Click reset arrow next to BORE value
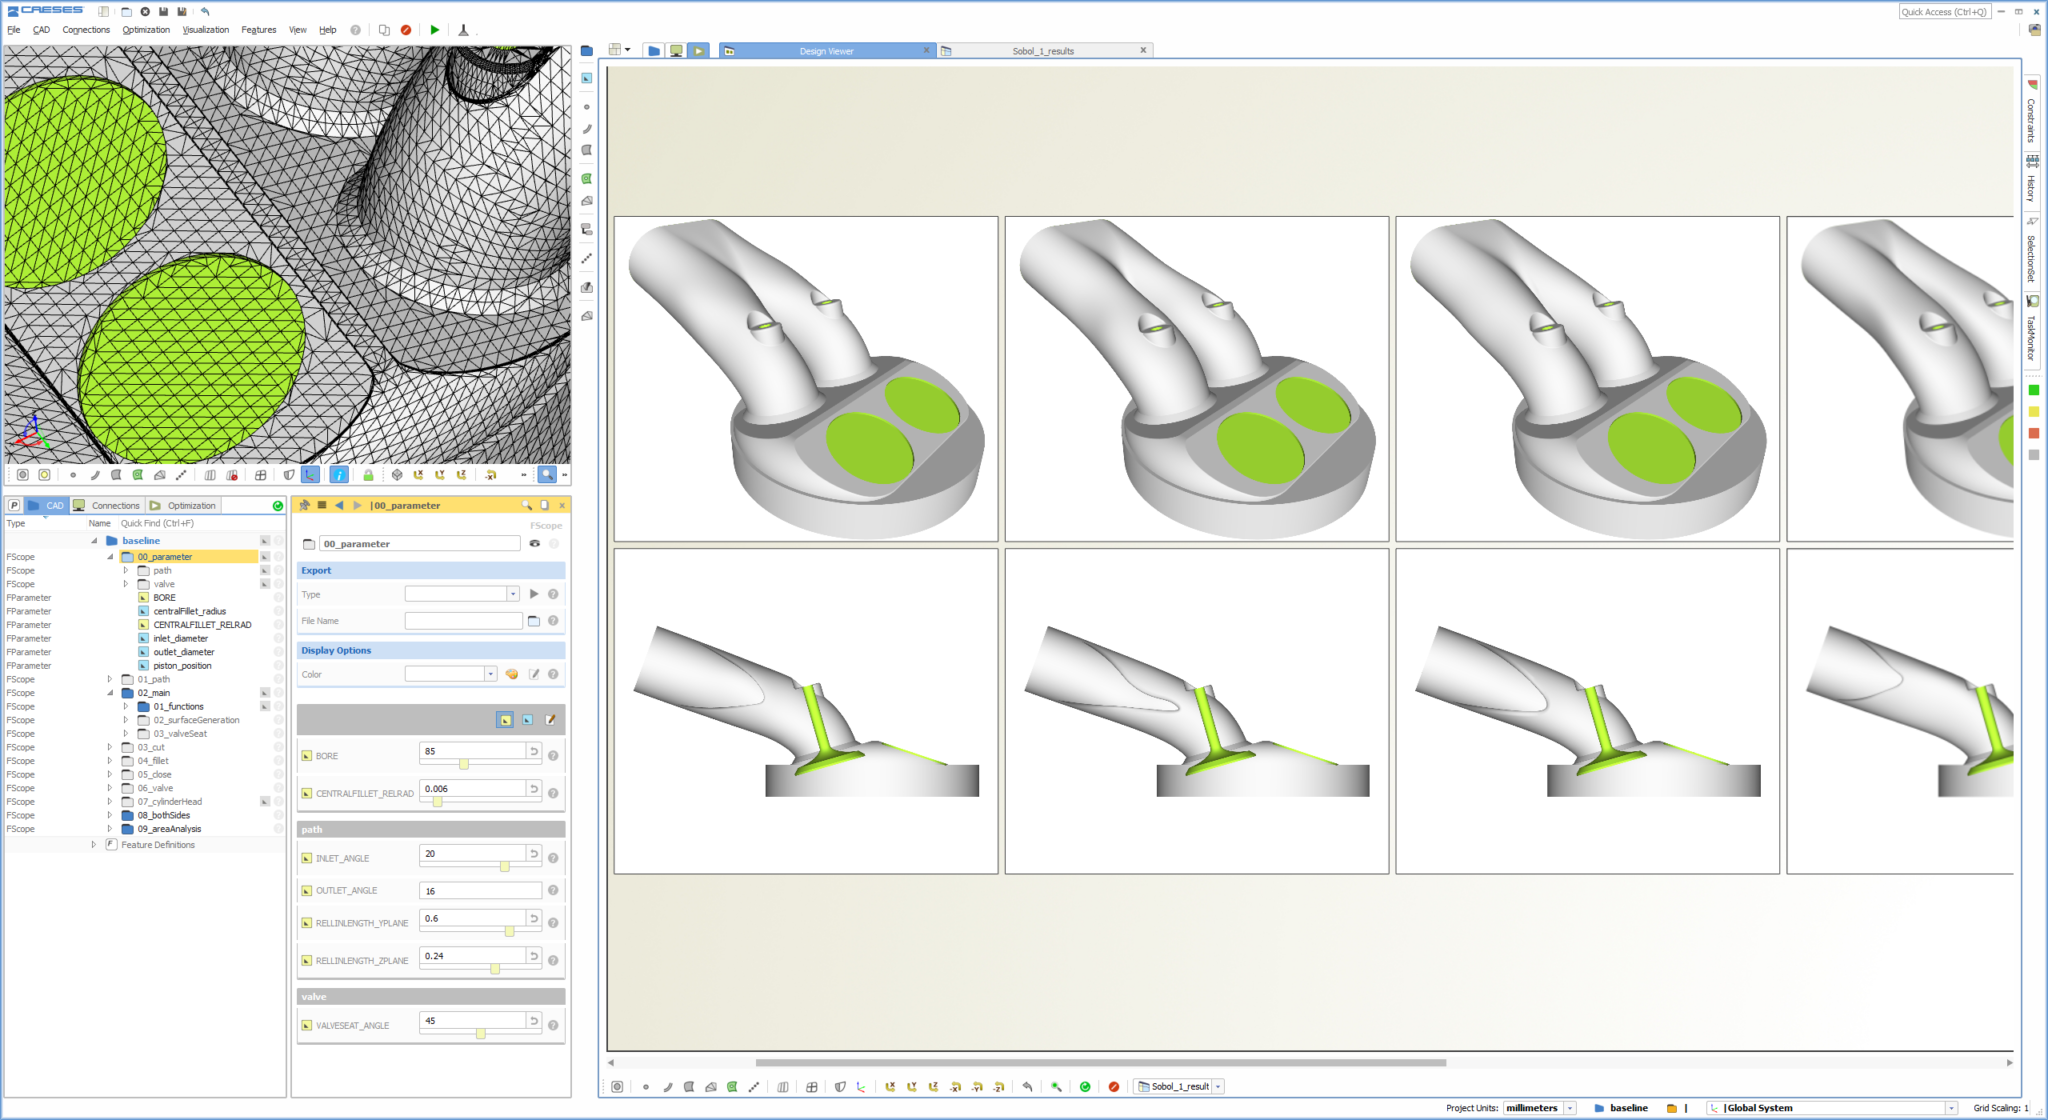2048x1120 pixels. pyautogui.click(x=534, y=751)
